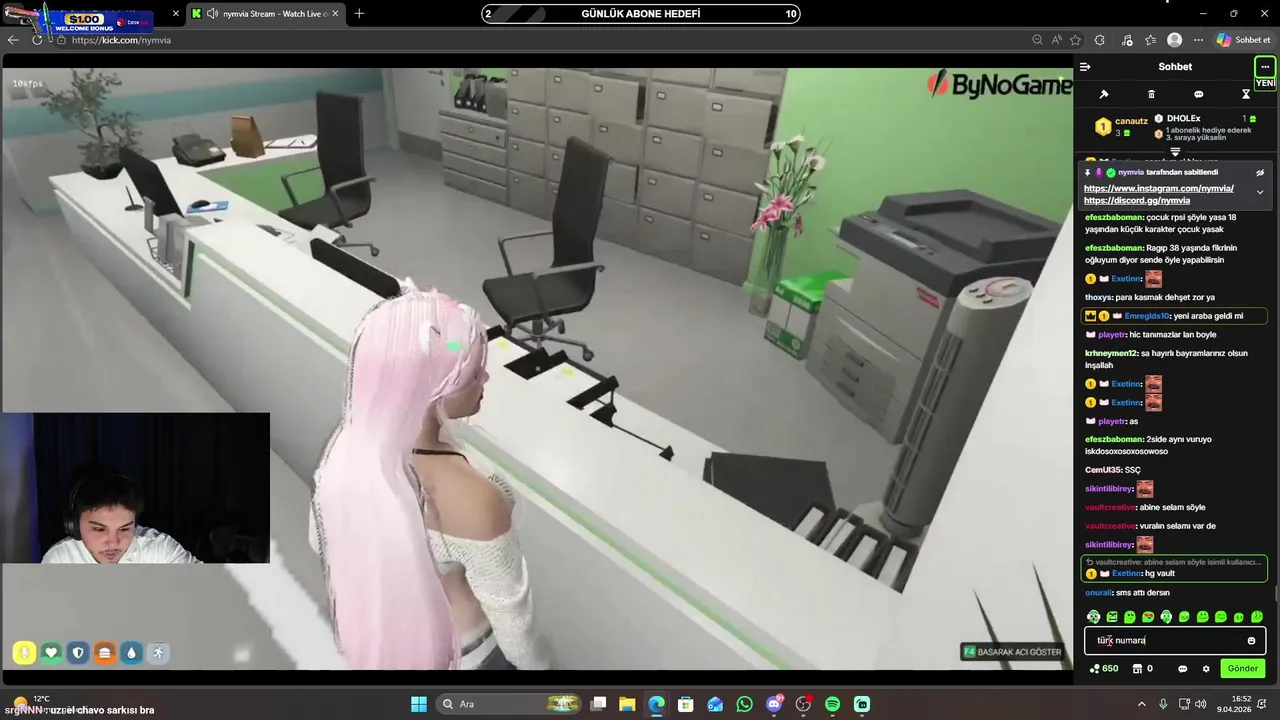
Task: Open chat settings gear icon
Action: click(x=1206, y=669)
